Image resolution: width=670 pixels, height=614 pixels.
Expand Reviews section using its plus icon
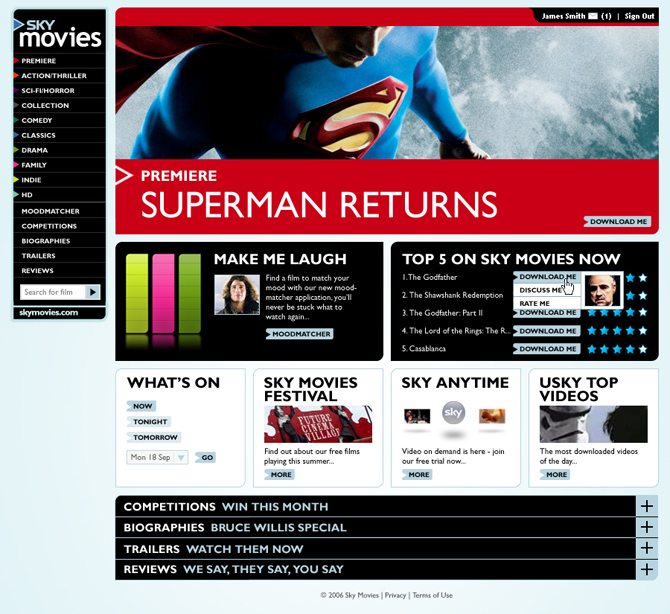[x=646, y=569]
